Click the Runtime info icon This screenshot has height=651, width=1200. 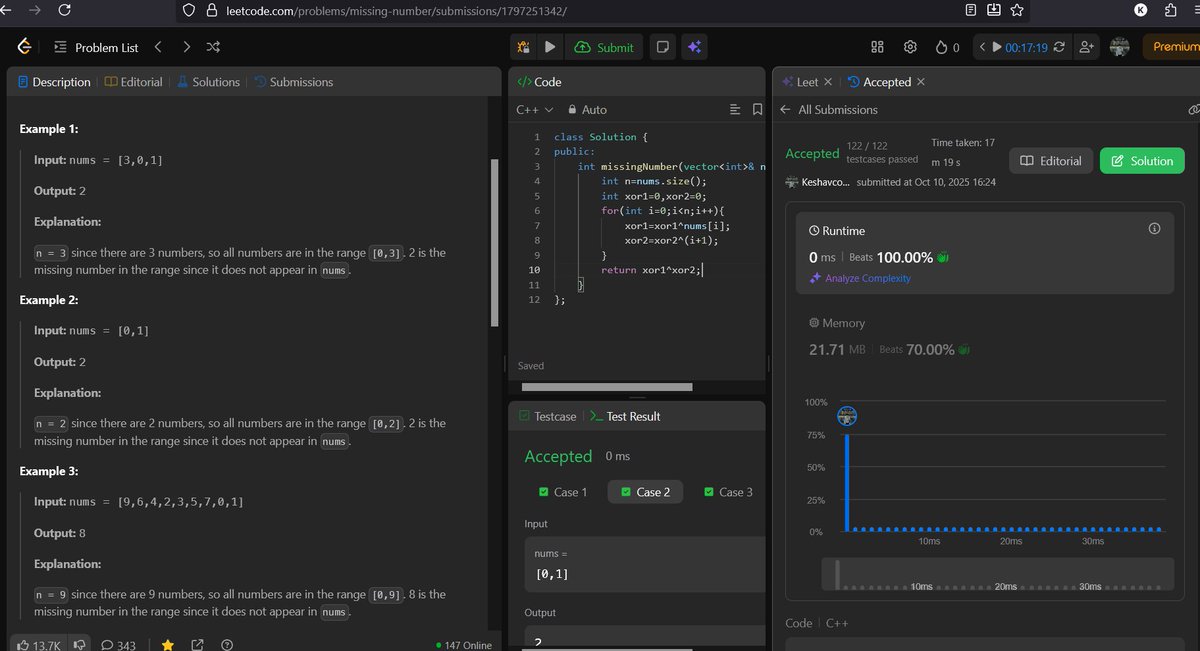[1154, 229]
